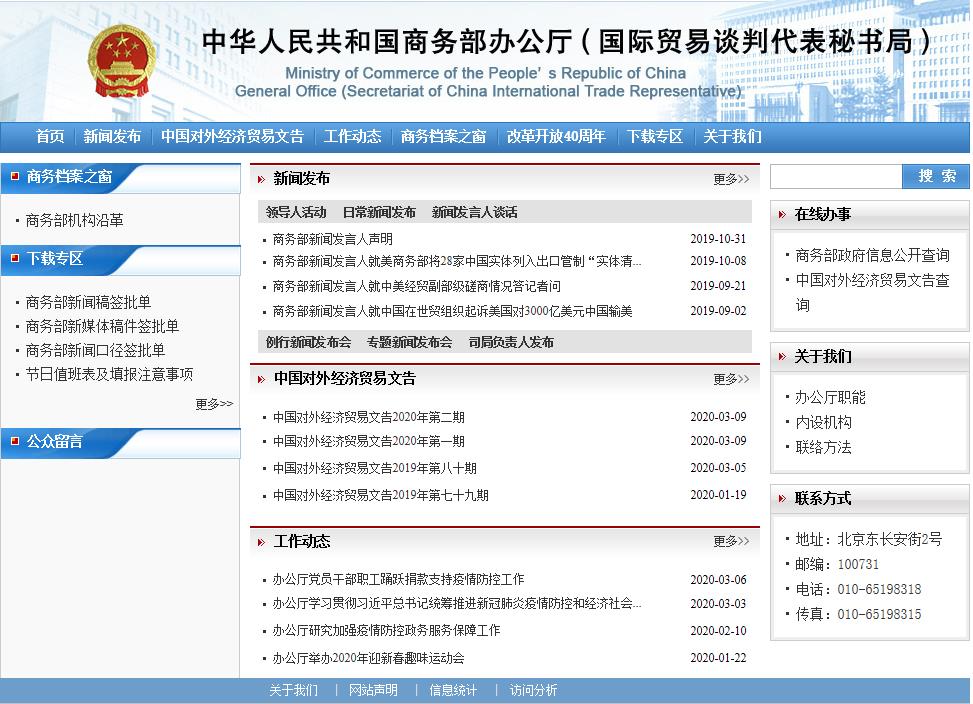This screenshot has height=704, width=973.
Task: Select 工作动态 in the top navigation bar
Action: pos(353,135)
